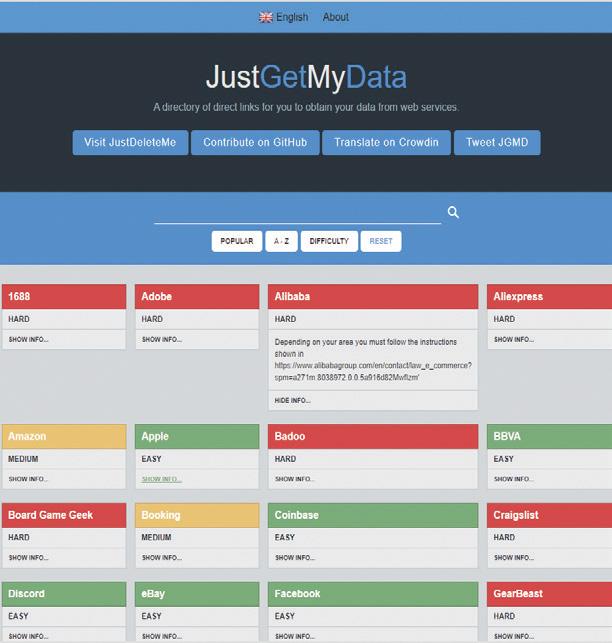Reset the sorting filter
Screen dimensions: 612x643
tap(381, 241)
